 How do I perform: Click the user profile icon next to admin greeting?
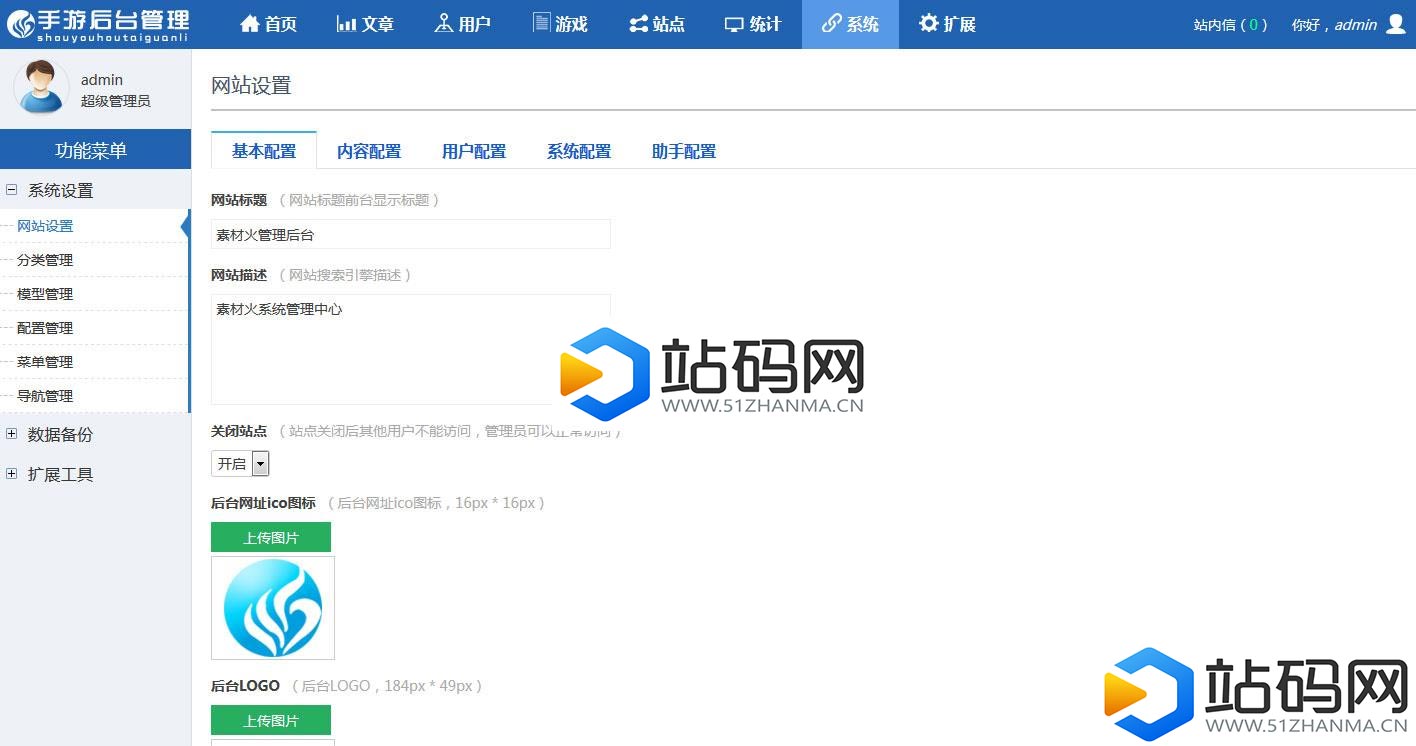pos(1396,24)
